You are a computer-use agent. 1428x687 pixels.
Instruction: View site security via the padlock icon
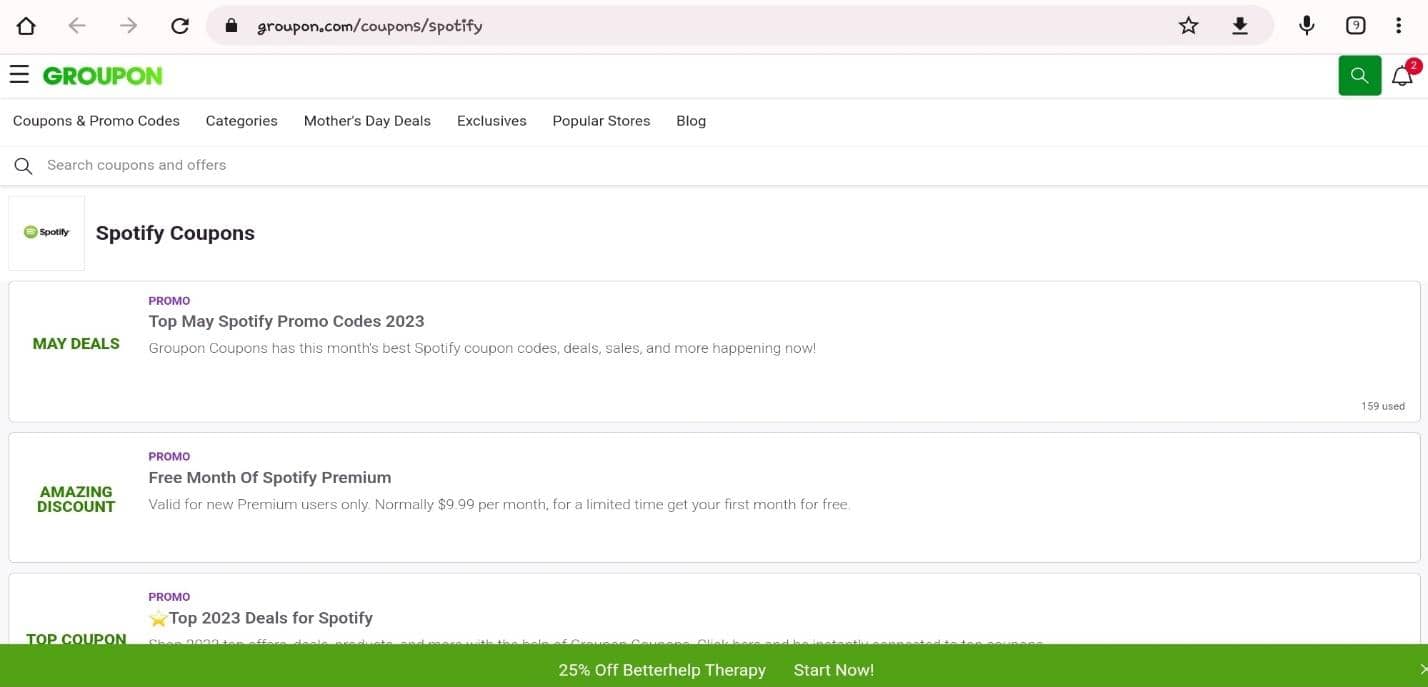point(231,25)
